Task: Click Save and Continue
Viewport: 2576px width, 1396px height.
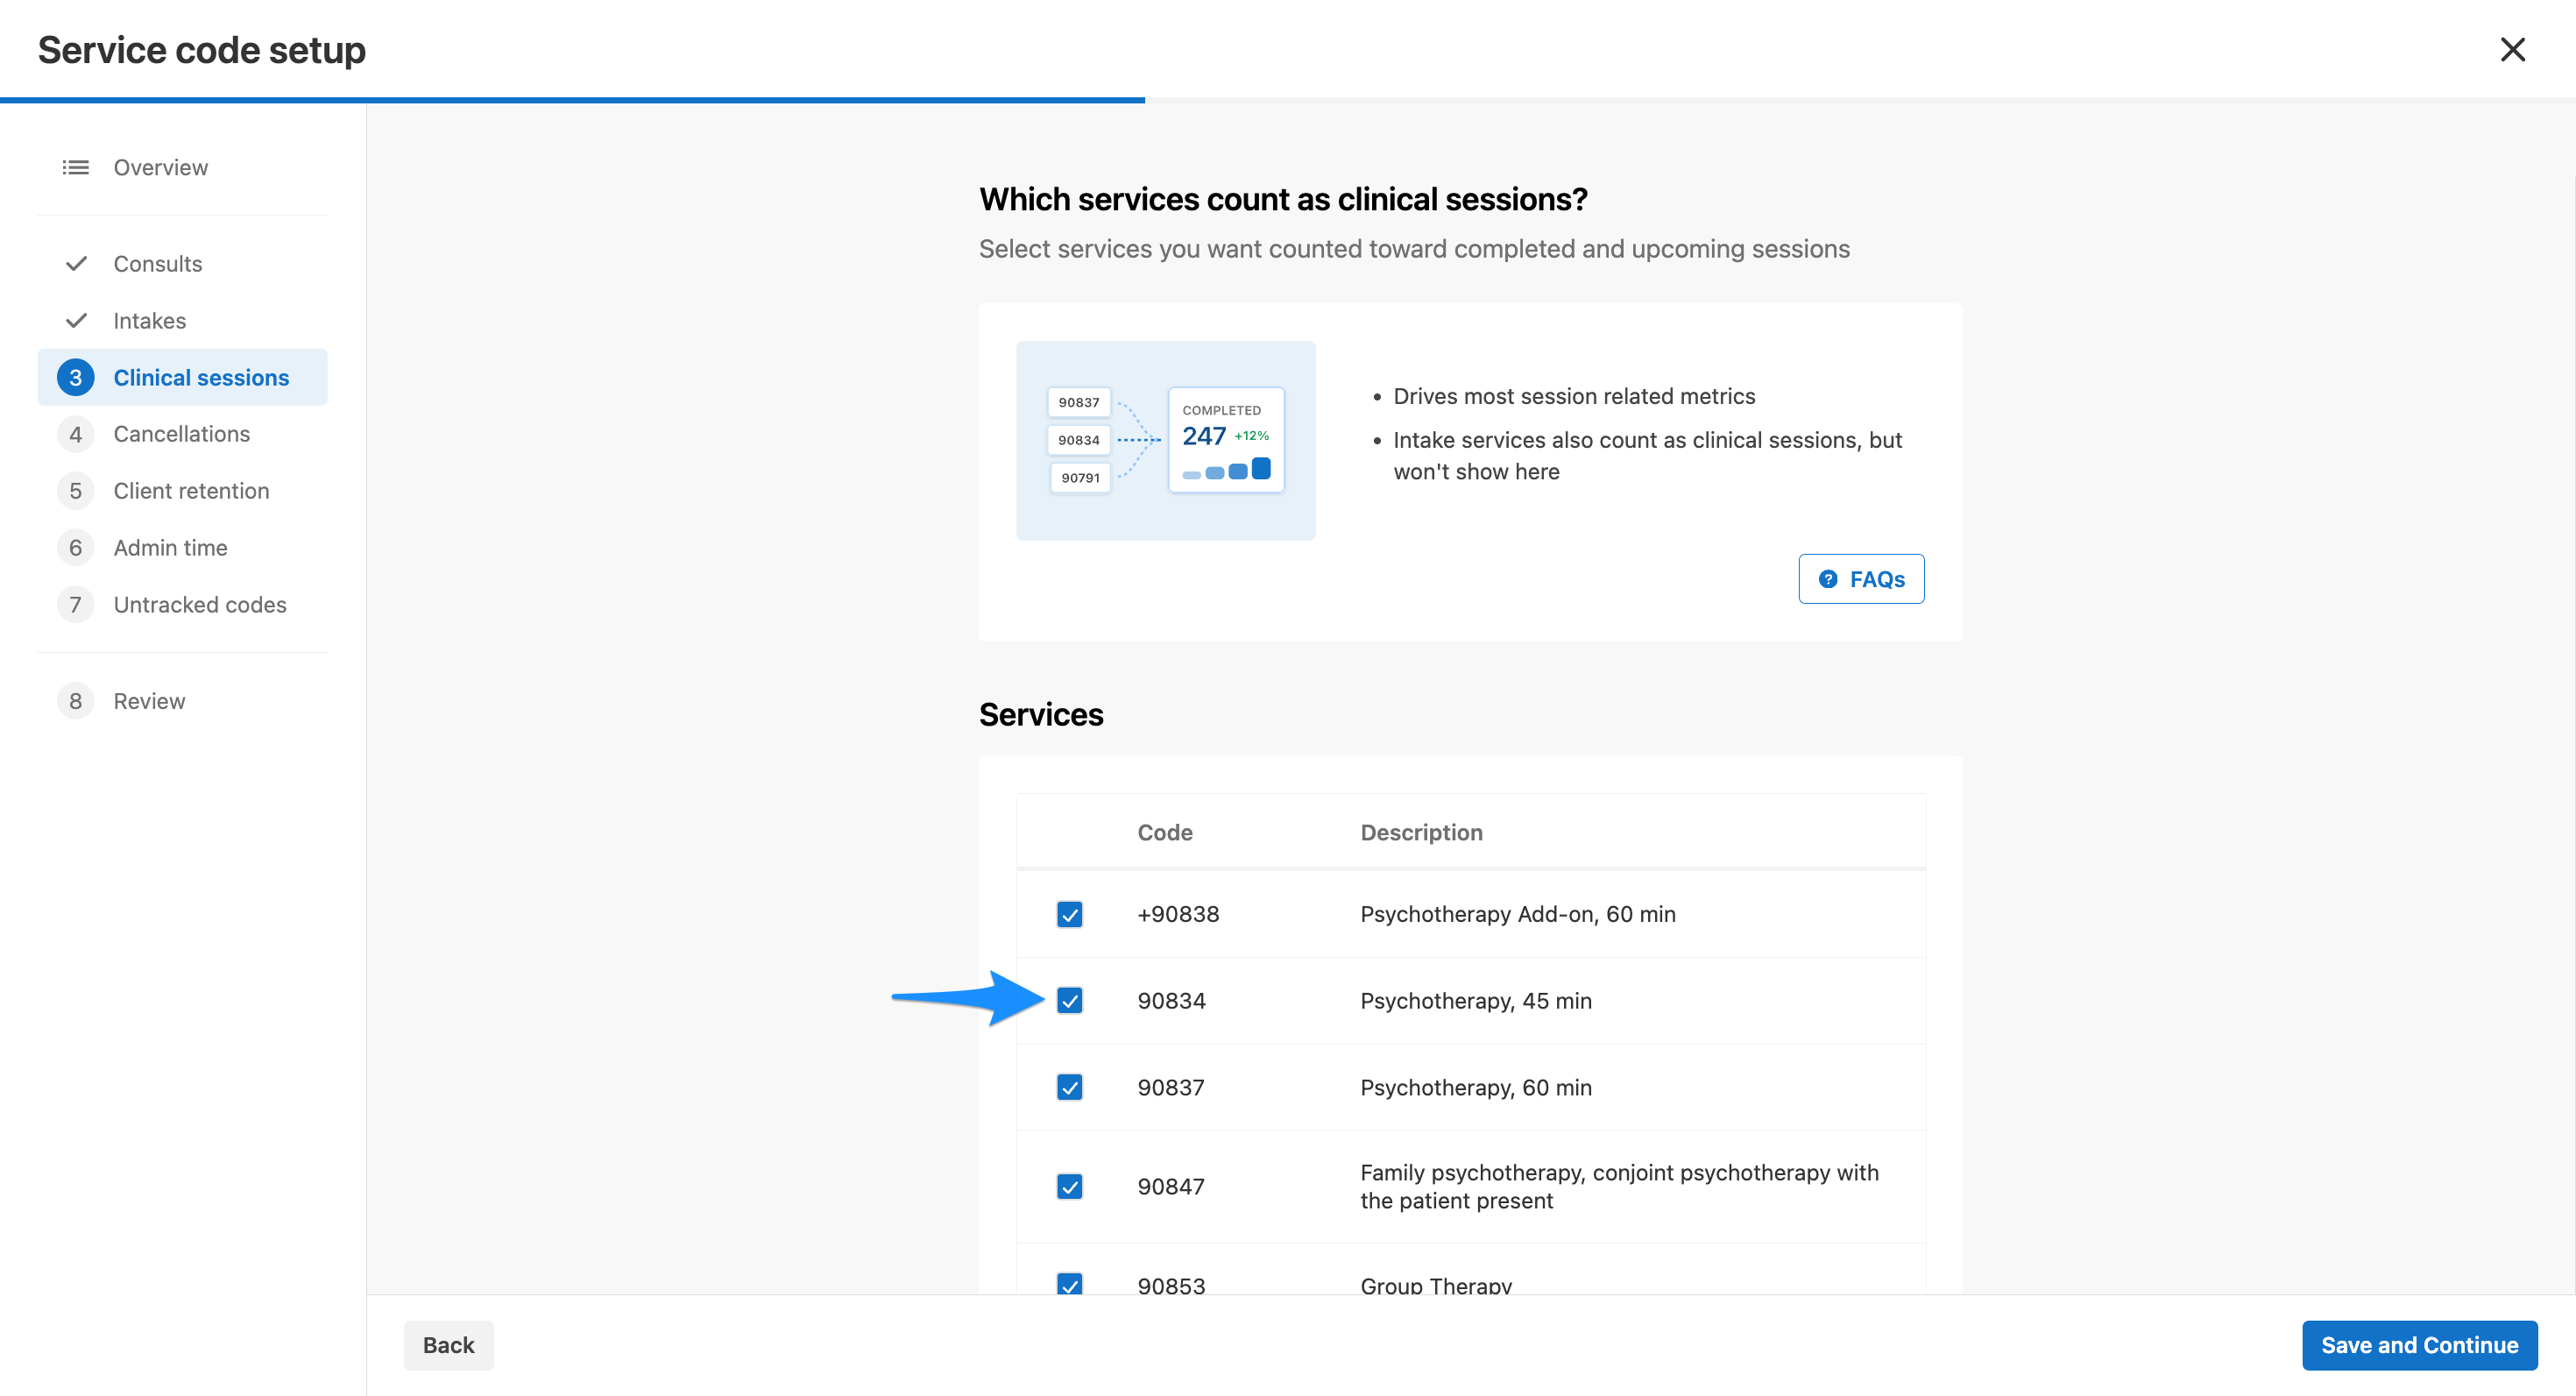Action: 2419,1346
